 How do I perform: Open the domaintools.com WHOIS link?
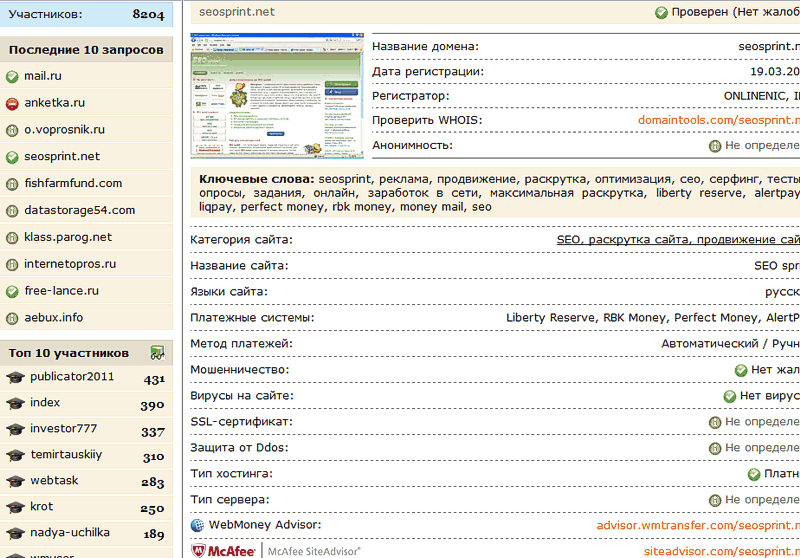click(x=719, y=120)
